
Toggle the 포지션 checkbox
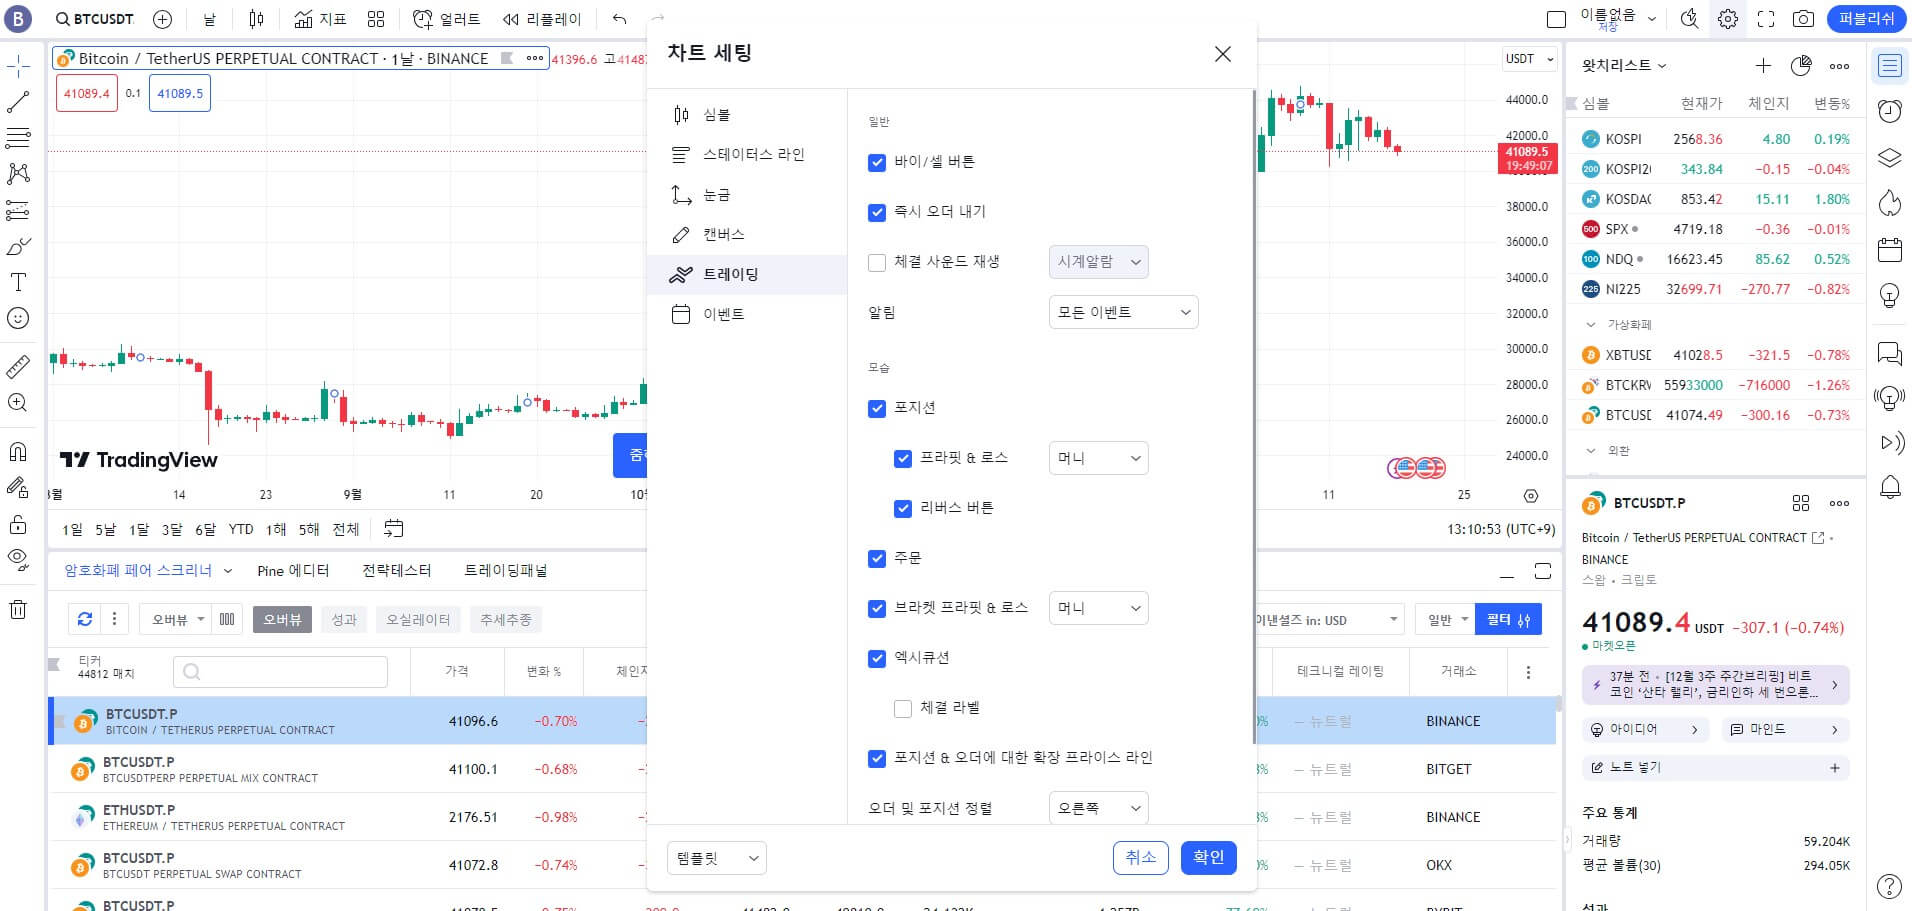pos(877,408)
